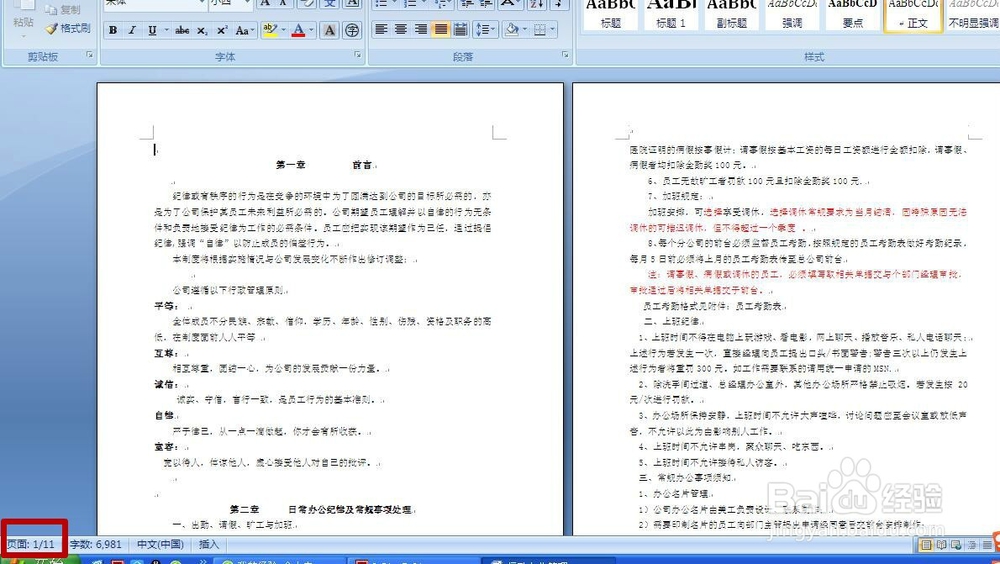1000x564 pixels.
Task: Open line spacing options
Action: (x=485, y=29)
